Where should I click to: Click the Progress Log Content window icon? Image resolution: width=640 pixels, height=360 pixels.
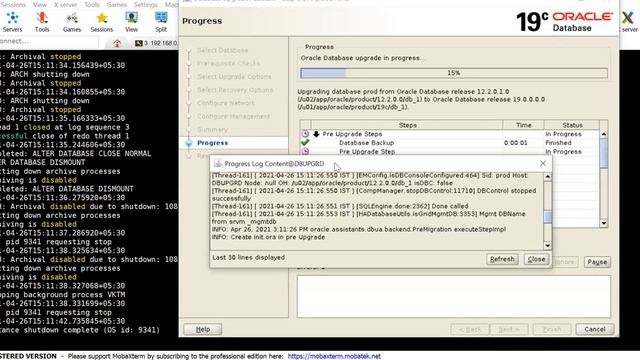(218, 164)
